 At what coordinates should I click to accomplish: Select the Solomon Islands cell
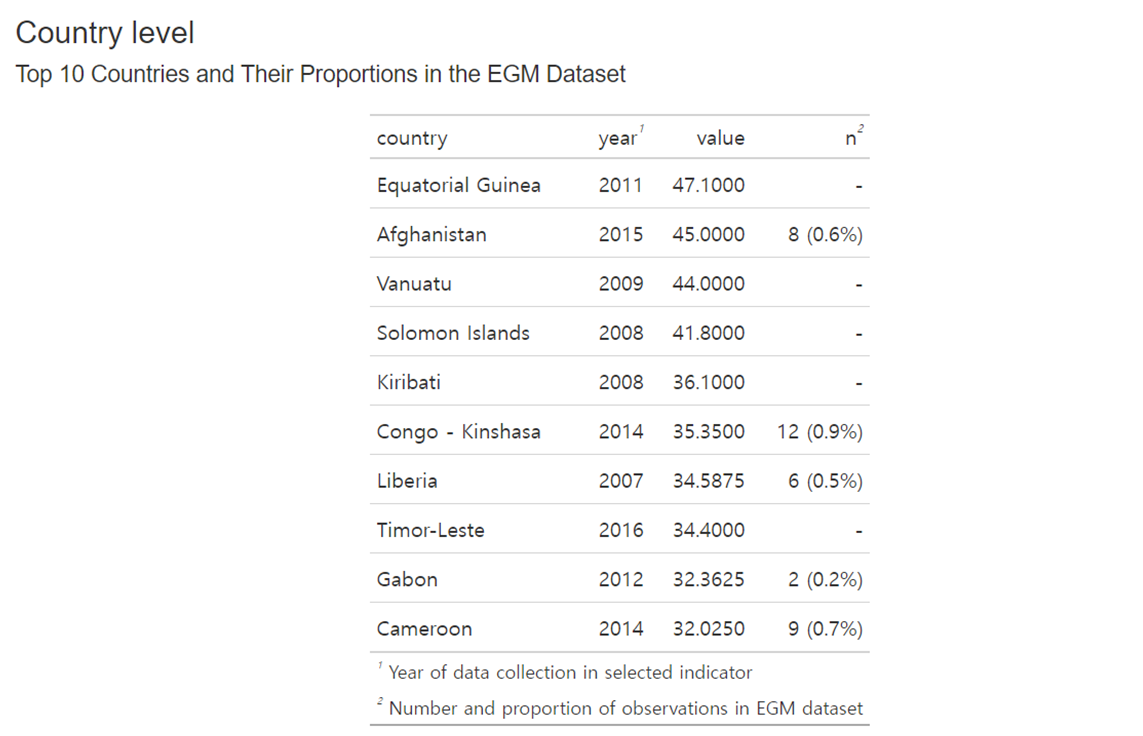tap(453, 333)
